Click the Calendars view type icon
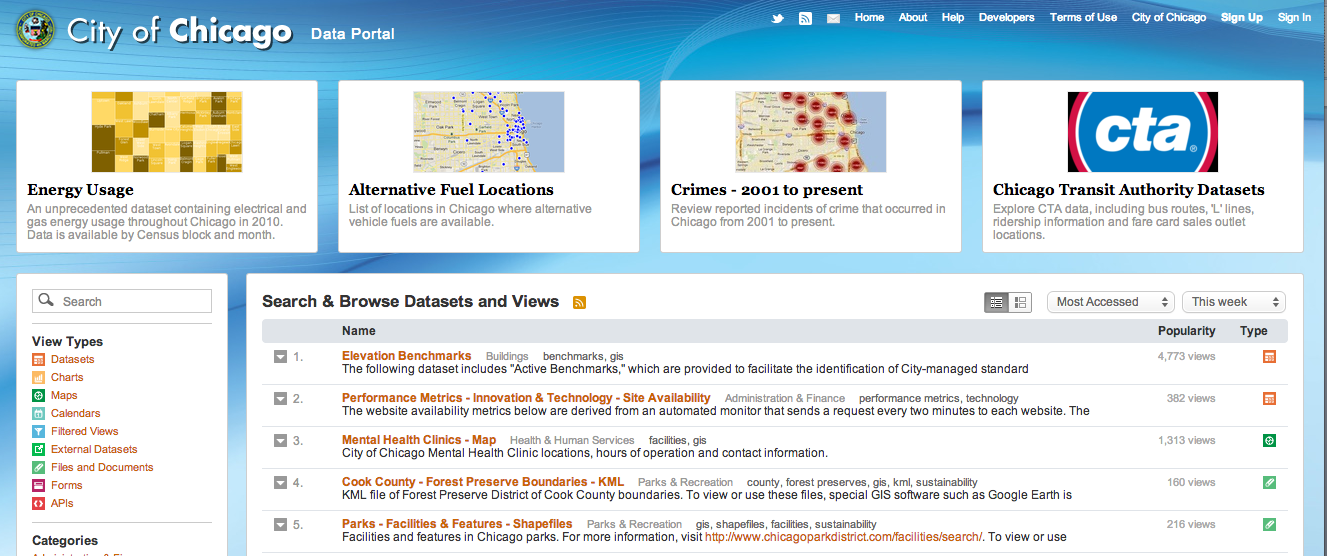Image resolution: width=1327 pixels, height=556 pixels. coord(39,413)
